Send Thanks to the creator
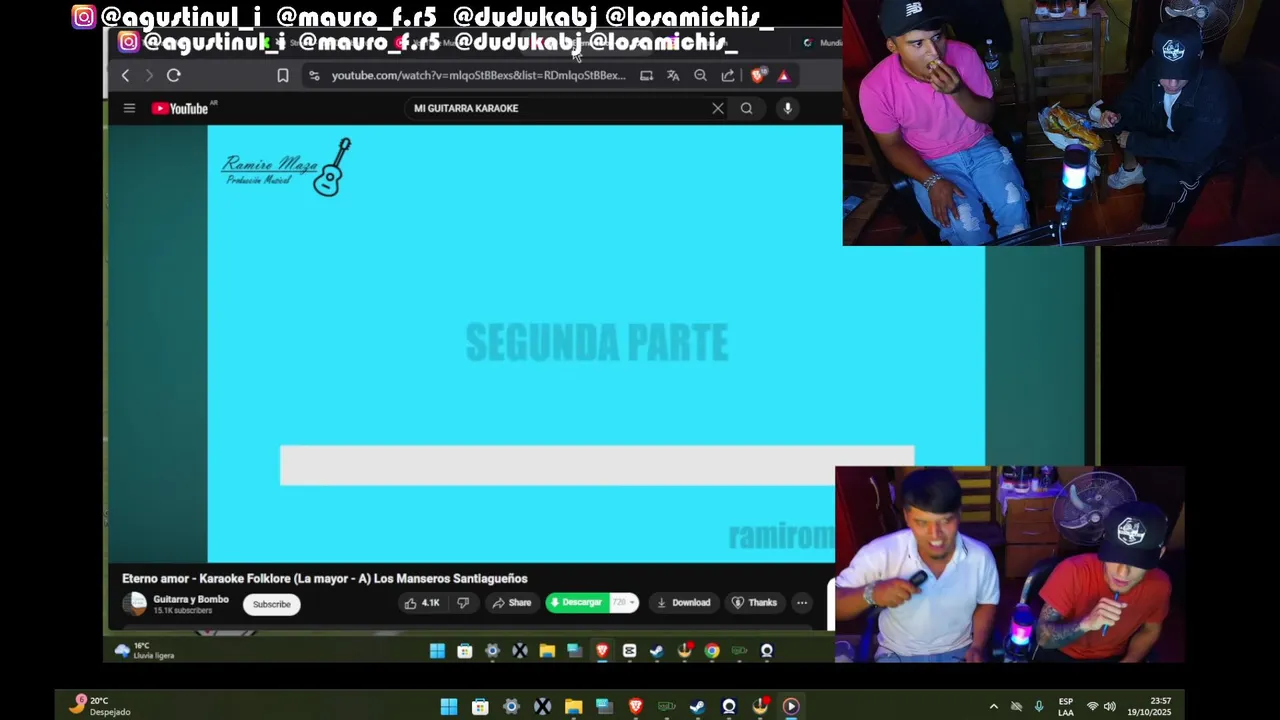The width and height of the screenshot is (1280, 720). (754, 603)
